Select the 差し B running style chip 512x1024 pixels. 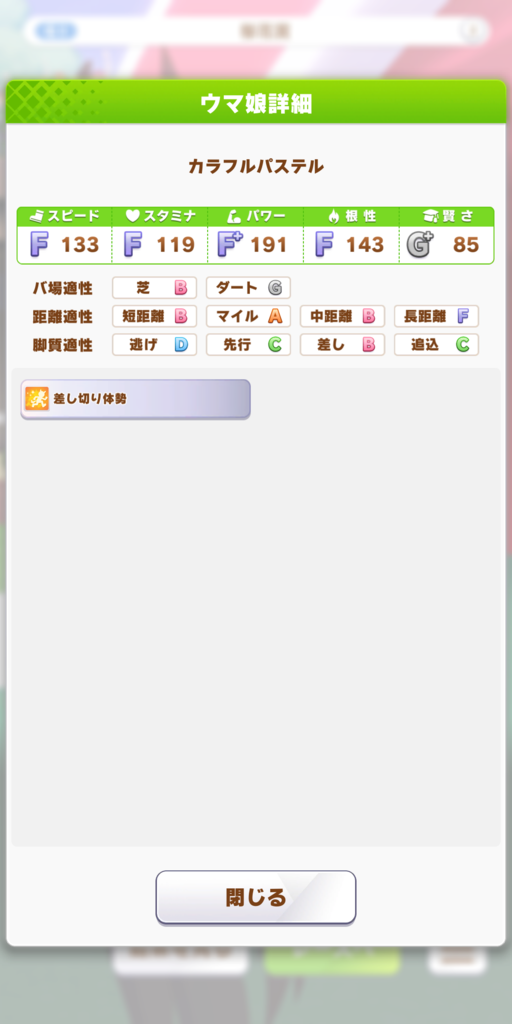342,345
